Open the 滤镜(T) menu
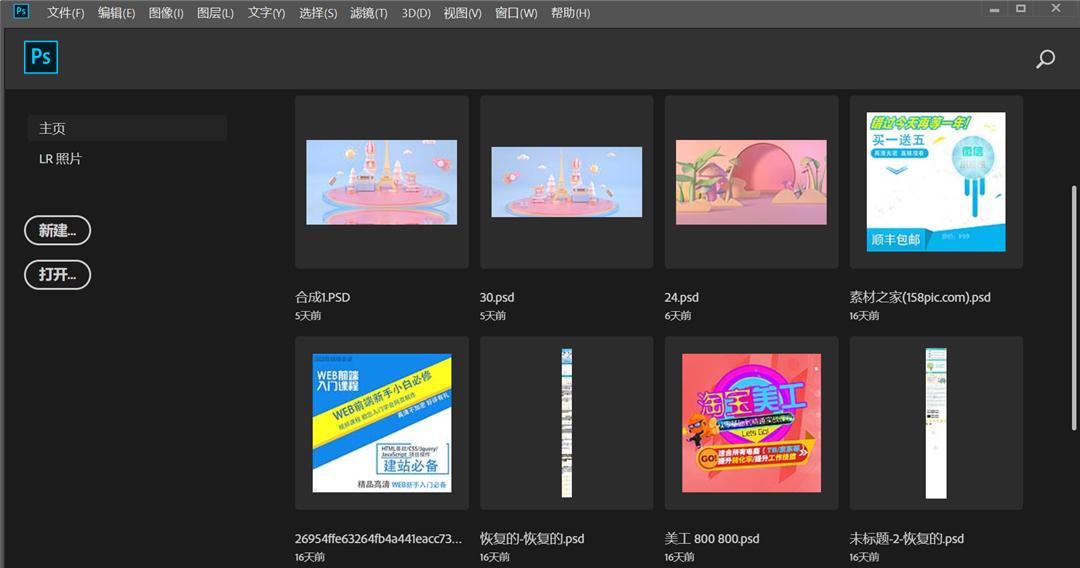The image size is (1080, 568). tap(368, 12)
